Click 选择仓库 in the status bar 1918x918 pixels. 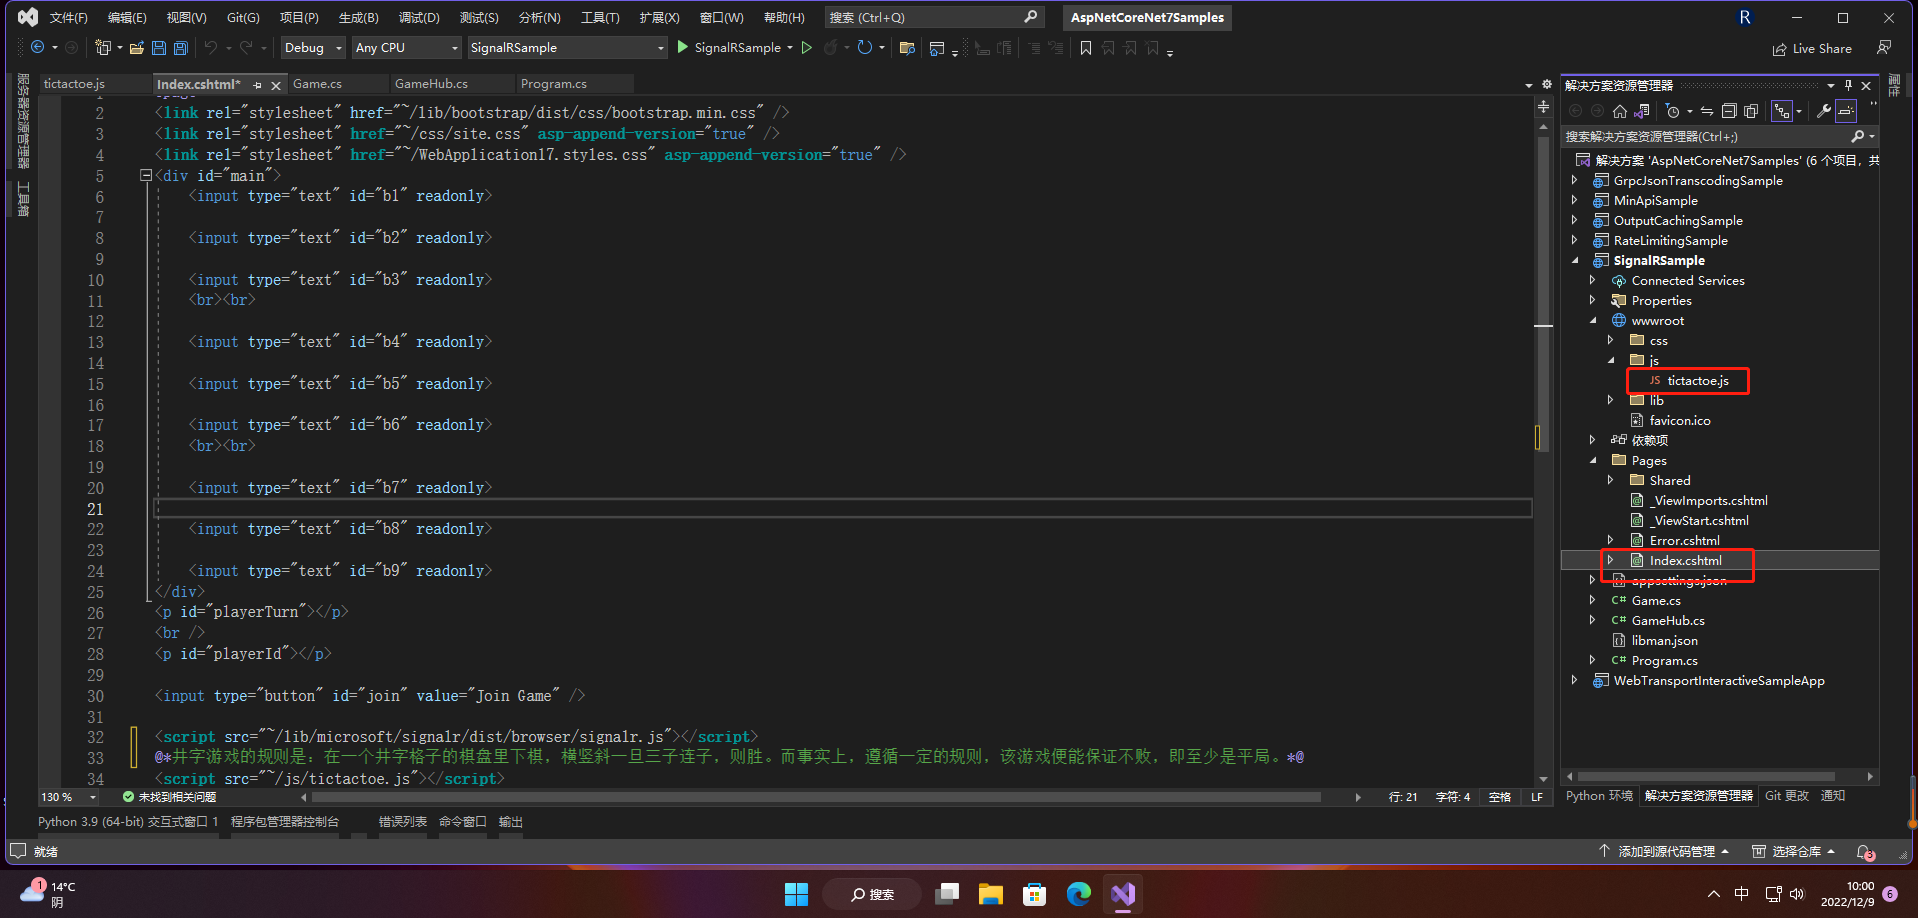1795,852
